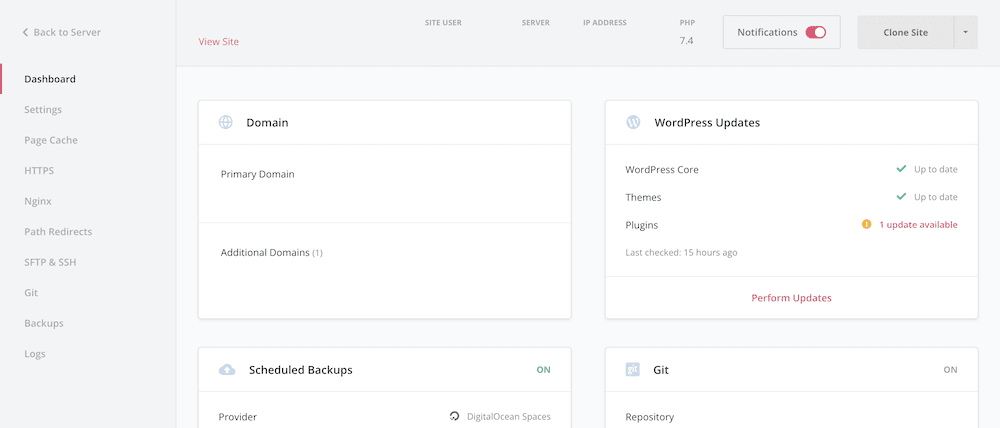1000x428 pixels.
Task: Click the Git logo icon
Action: 633,370
